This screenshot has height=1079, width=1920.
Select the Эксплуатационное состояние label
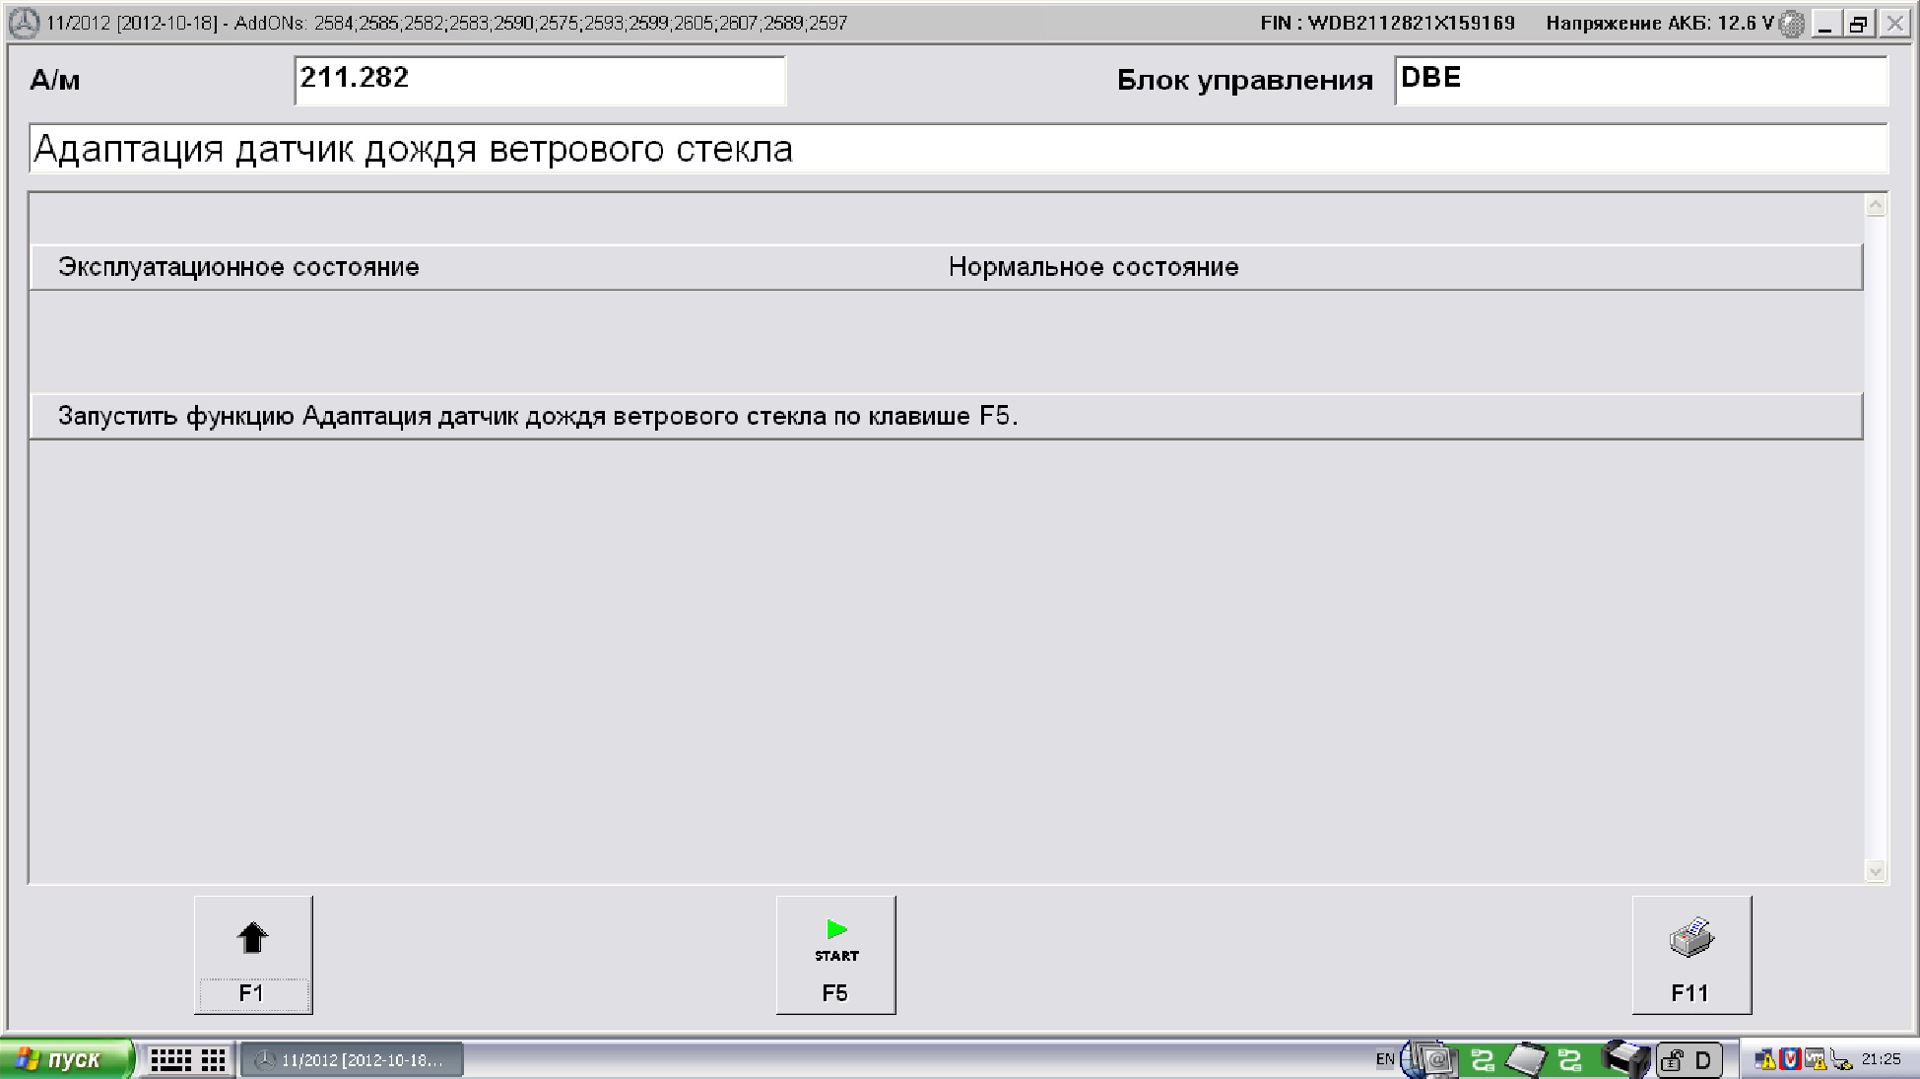coord(238,267)
